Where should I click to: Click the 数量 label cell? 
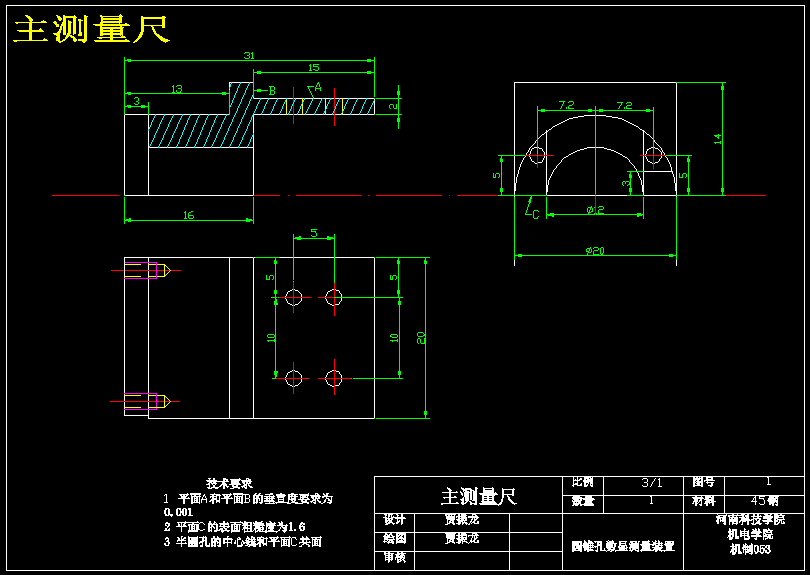583,501
